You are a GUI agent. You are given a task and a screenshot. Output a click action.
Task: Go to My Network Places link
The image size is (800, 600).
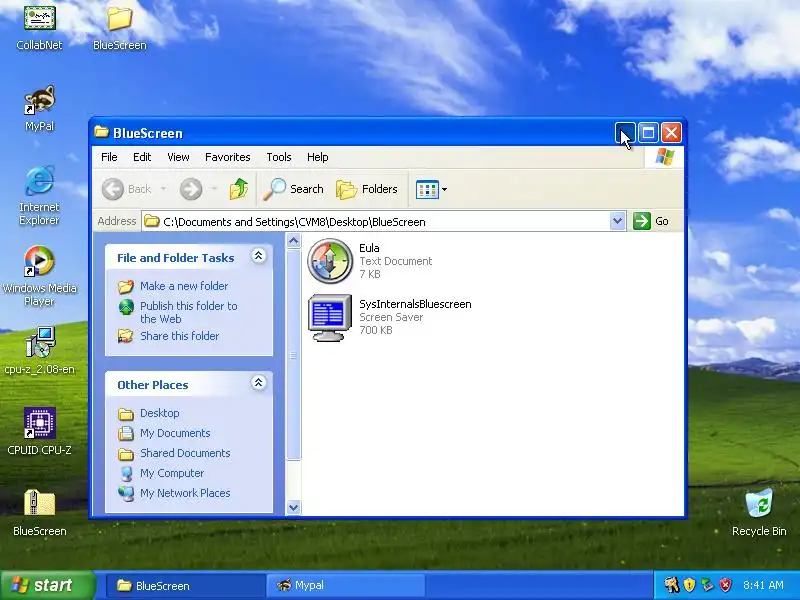[x=185, y=493]
